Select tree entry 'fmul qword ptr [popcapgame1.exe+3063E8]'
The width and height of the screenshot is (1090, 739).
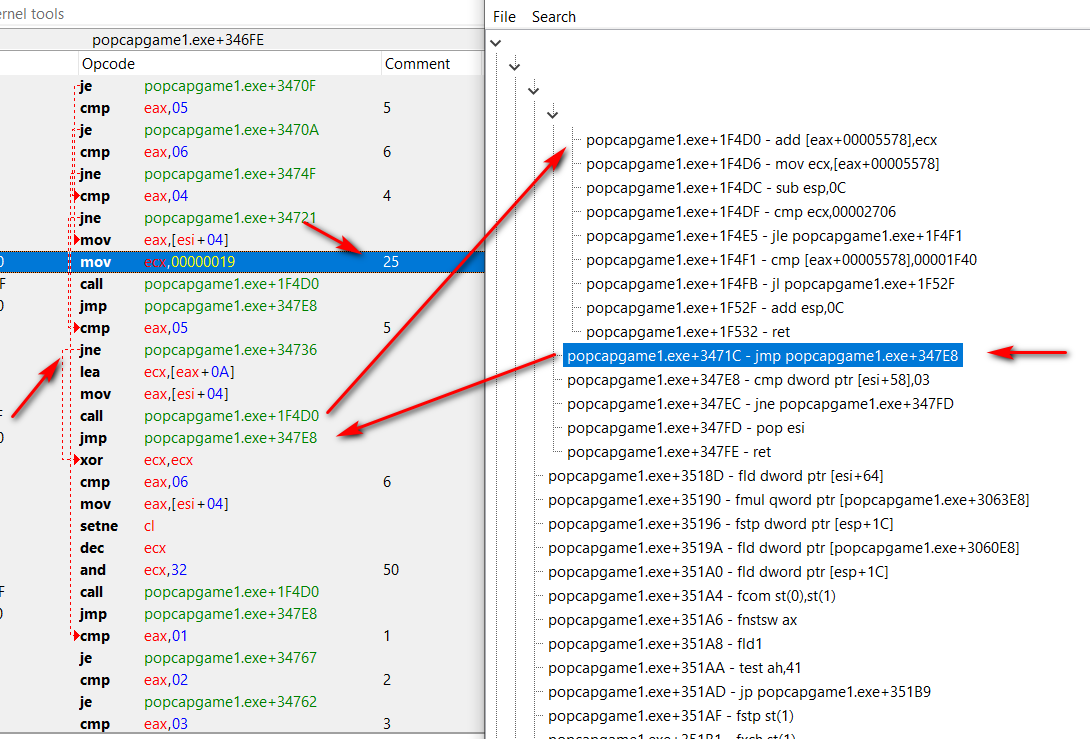pos(788,500)
